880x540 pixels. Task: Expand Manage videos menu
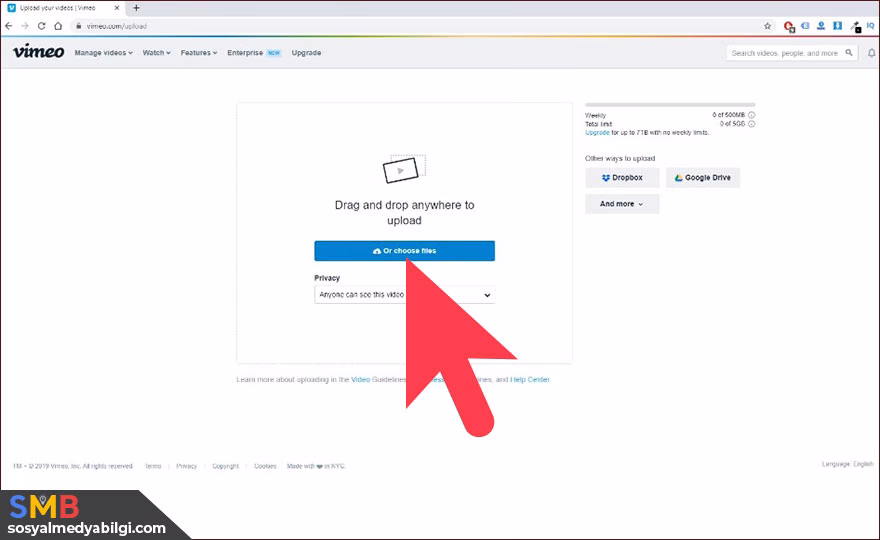pyautogui.click(x=103, y=53)
